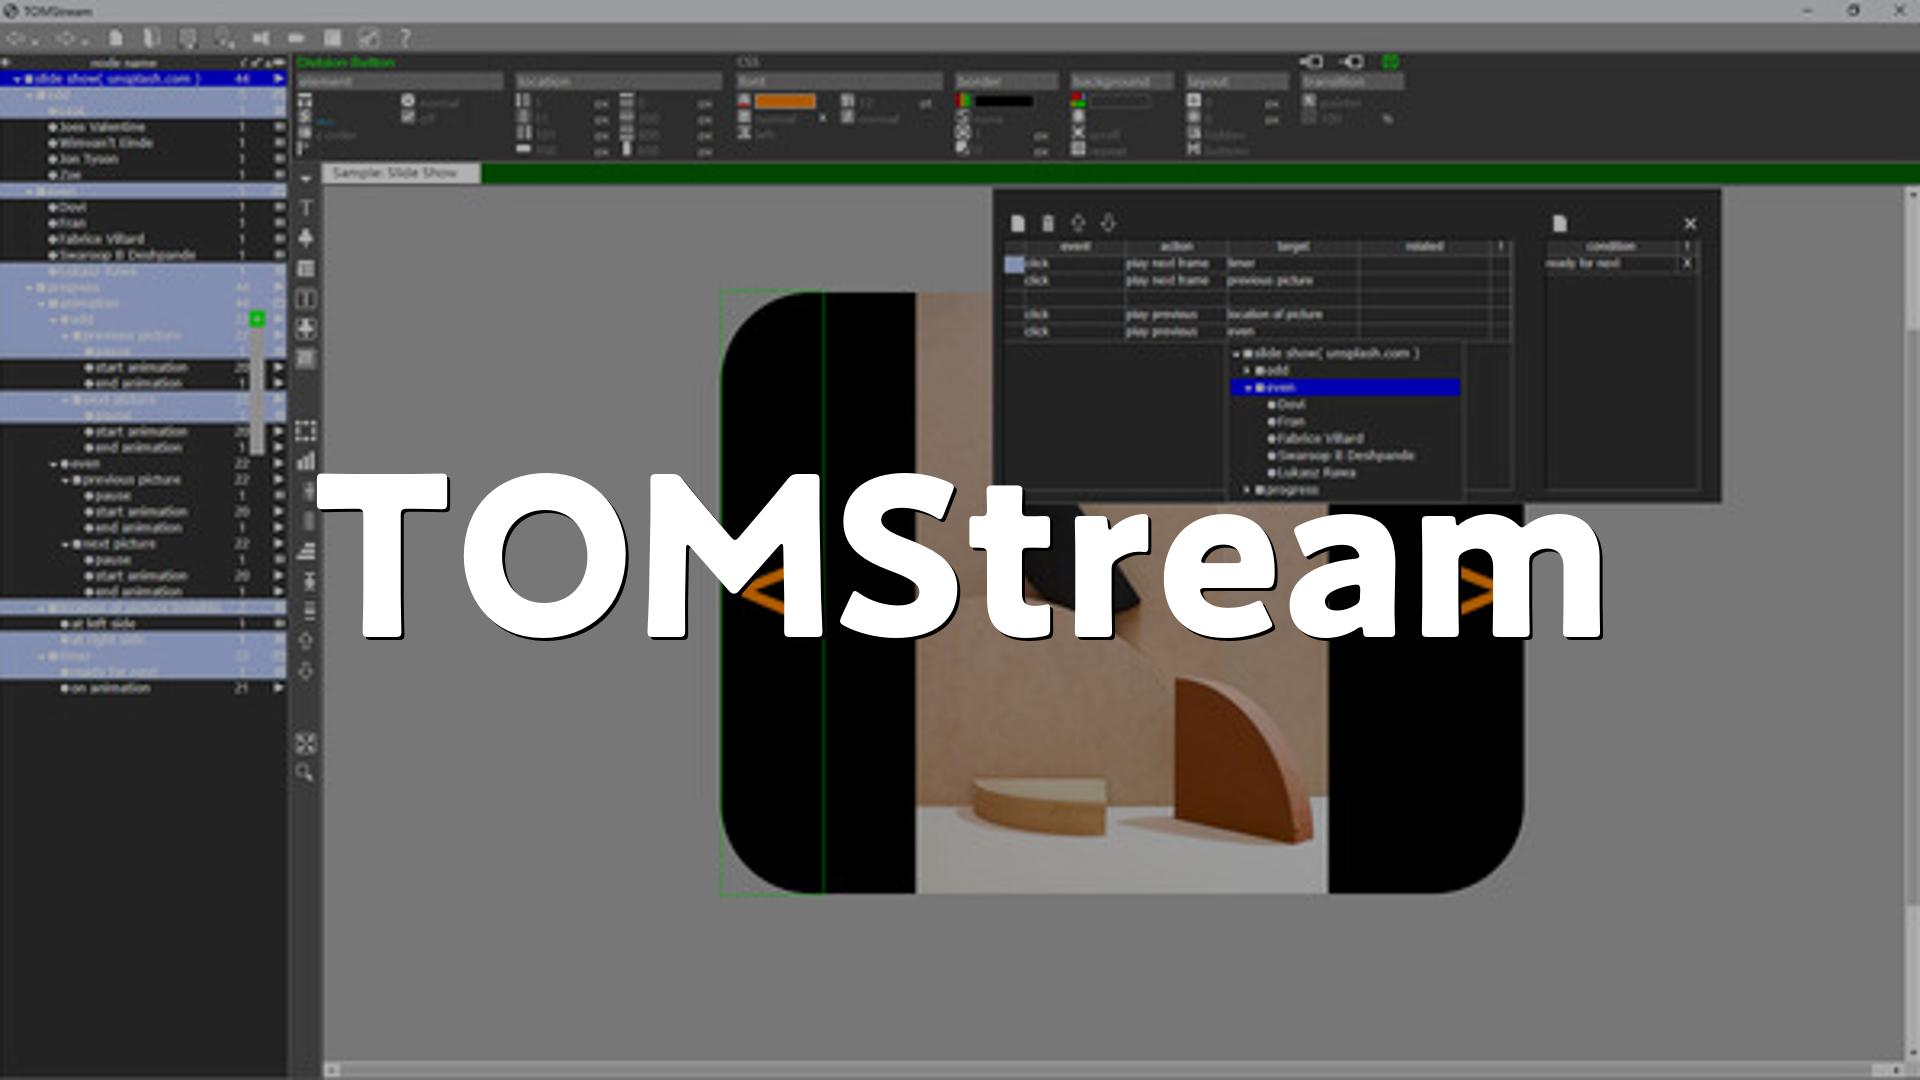Click the green icon at the top of the CSS panel

point(1390,62)
